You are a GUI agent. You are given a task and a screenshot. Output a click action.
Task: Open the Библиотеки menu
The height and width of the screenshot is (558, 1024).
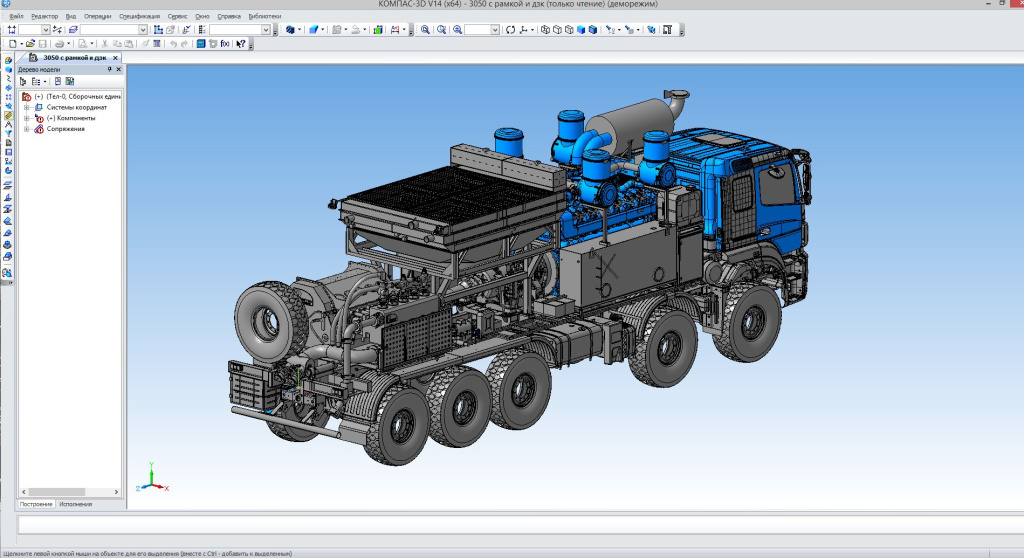pyautogui.click(x=265, y=17)
